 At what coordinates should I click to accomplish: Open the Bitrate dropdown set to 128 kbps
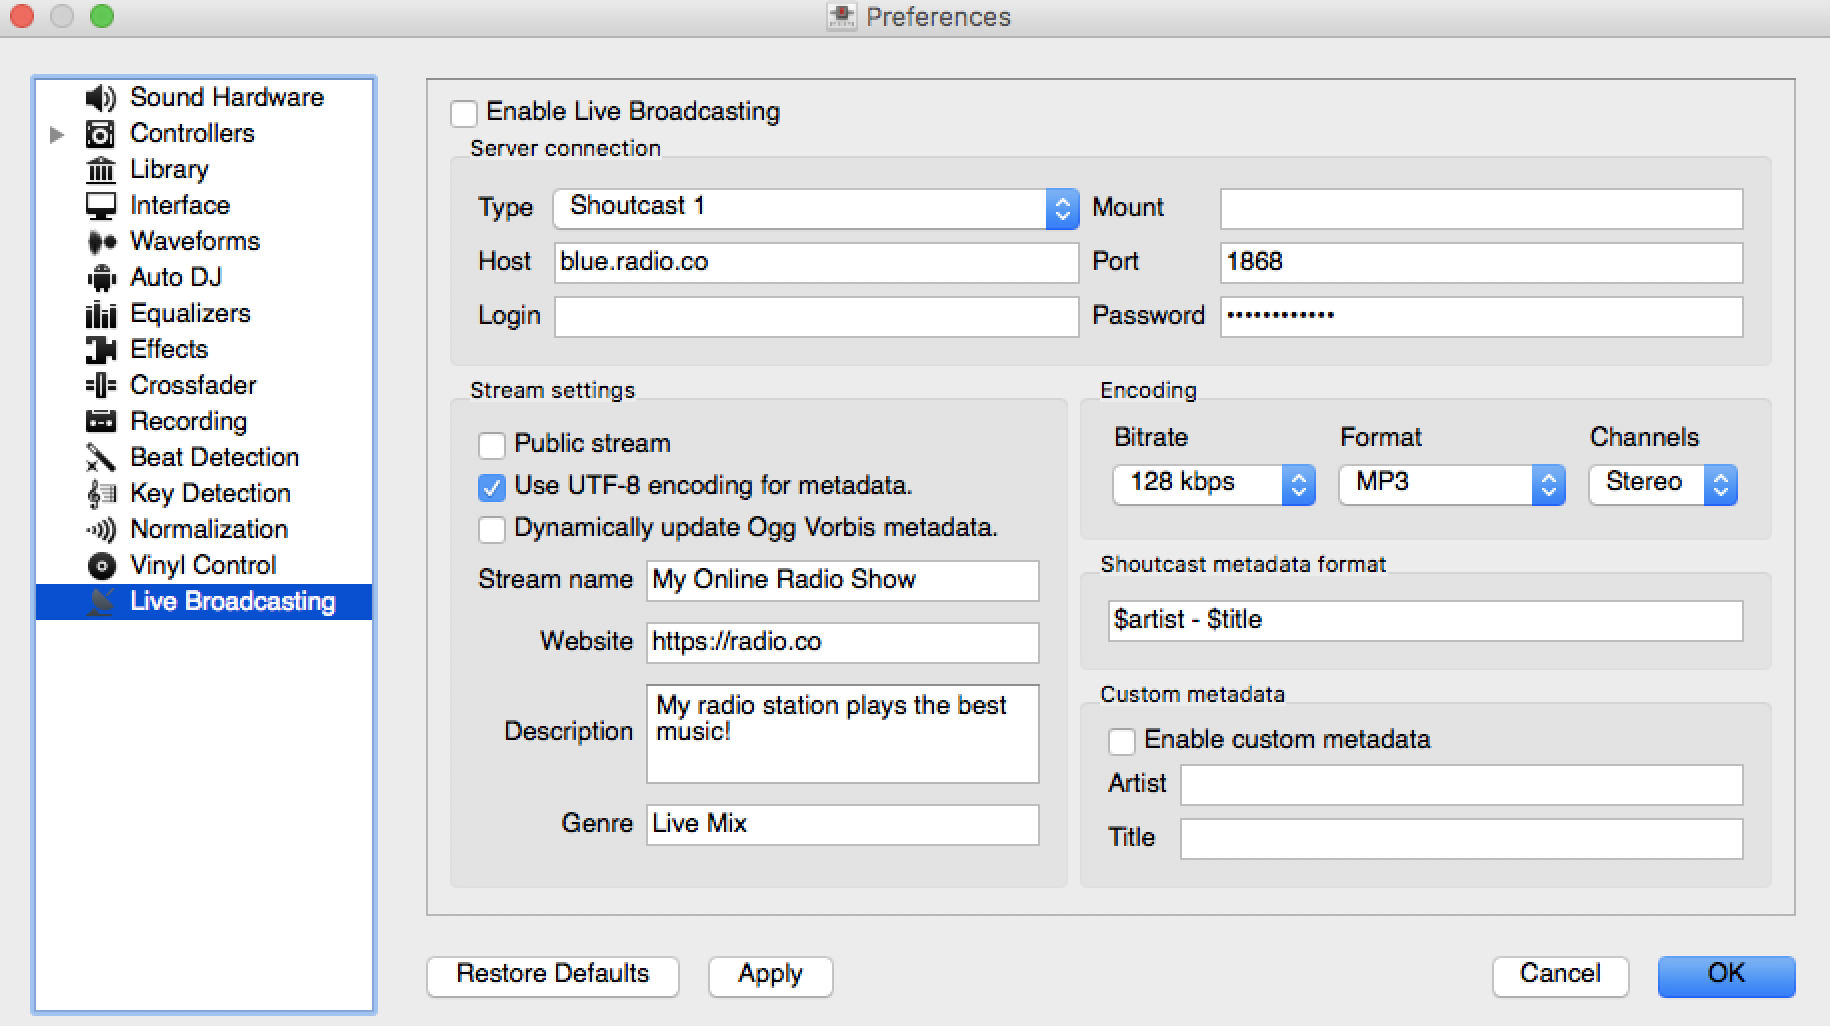1213,484
